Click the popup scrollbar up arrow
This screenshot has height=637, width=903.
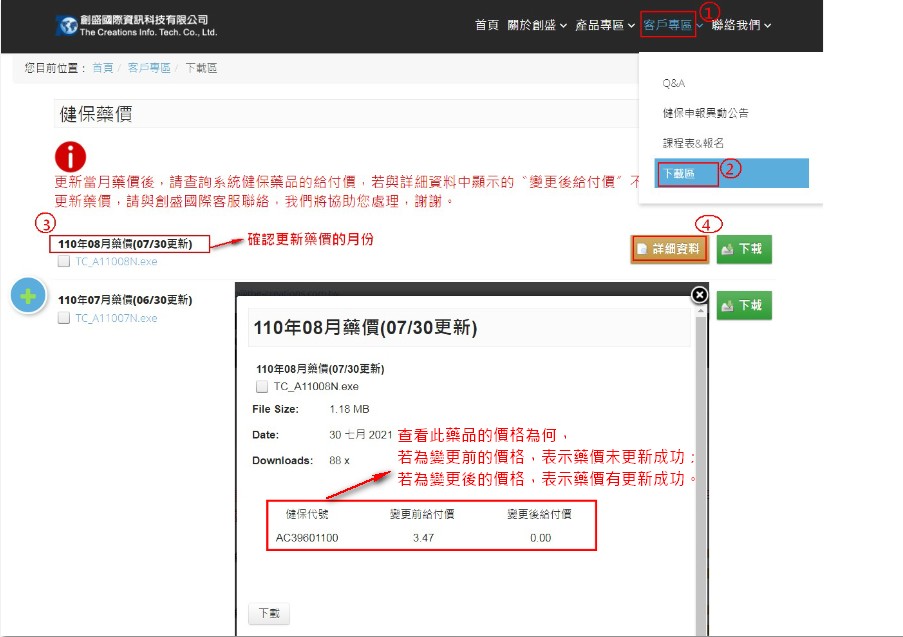tap(701, 310)
